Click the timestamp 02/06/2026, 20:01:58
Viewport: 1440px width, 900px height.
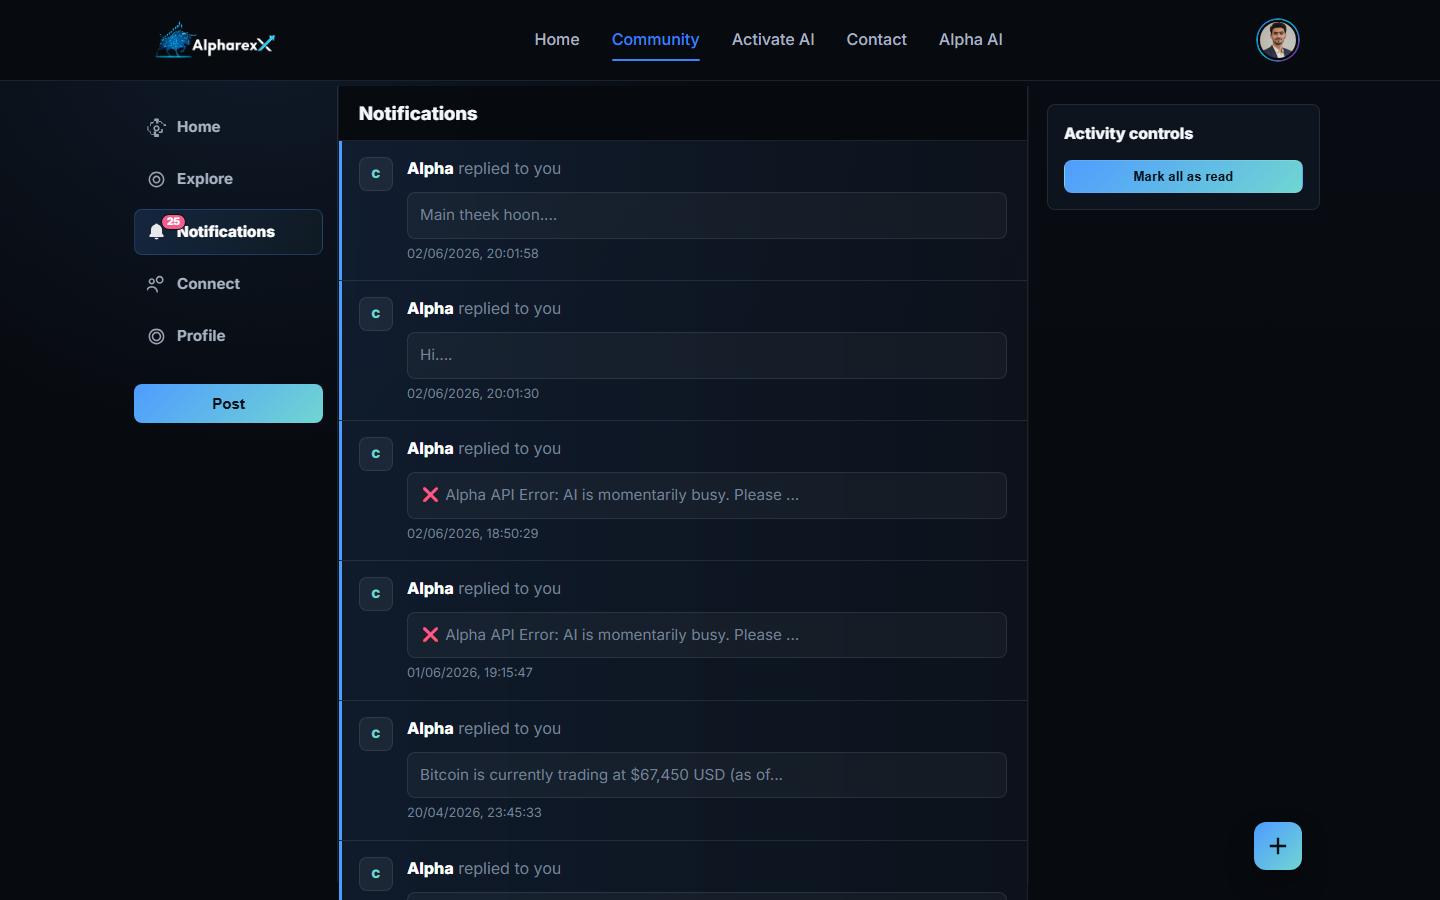tap(473, 254)
